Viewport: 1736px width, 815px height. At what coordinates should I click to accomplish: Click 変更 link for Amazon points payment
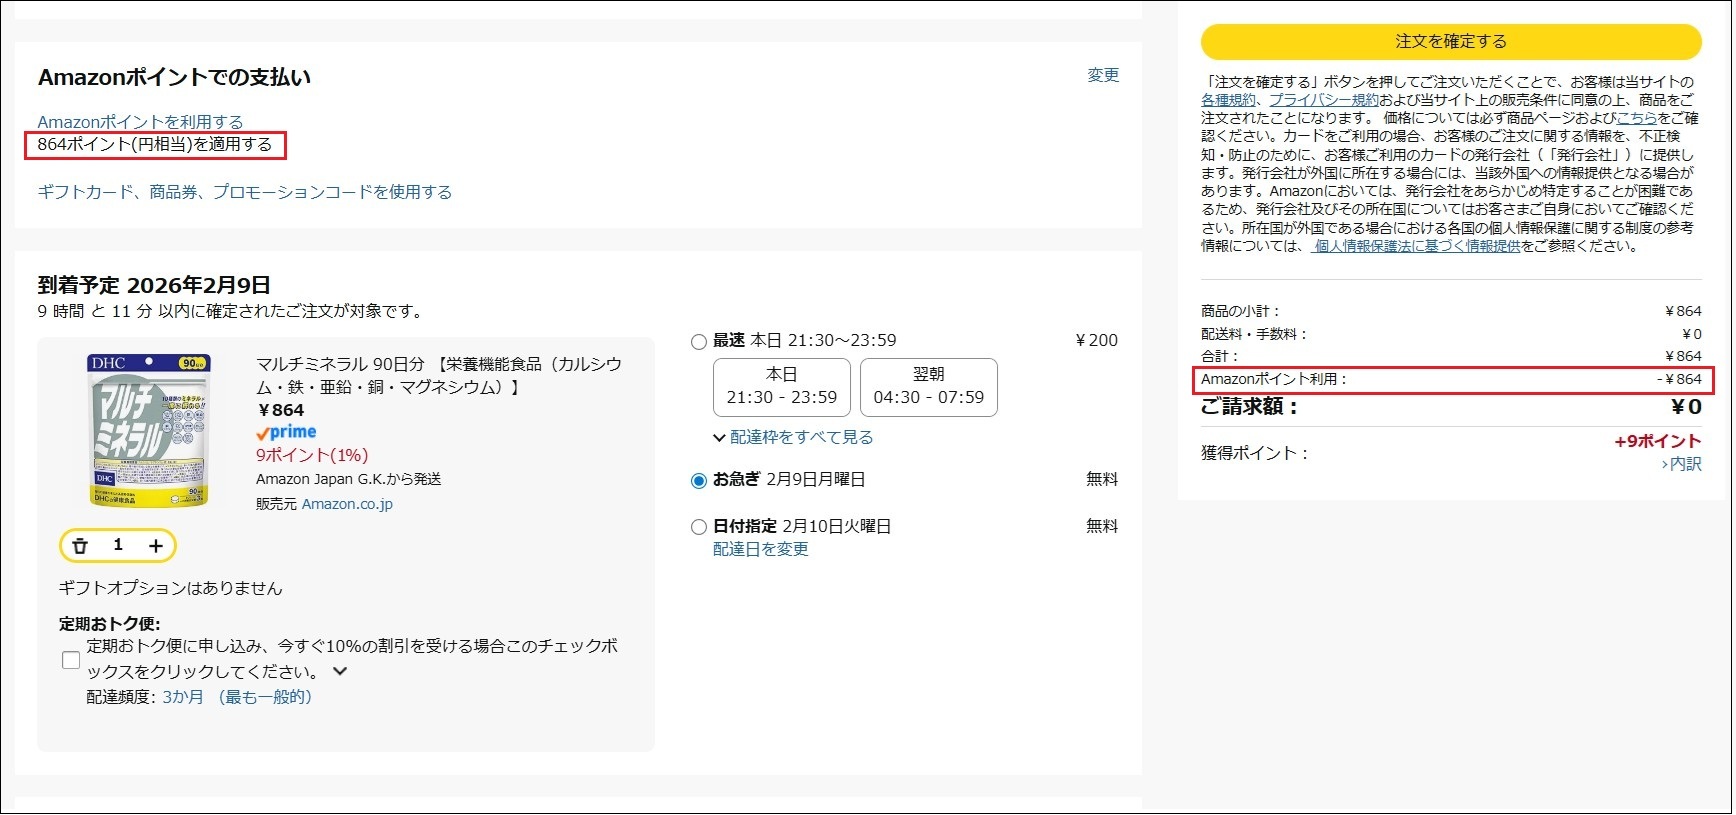[1103, 75]
